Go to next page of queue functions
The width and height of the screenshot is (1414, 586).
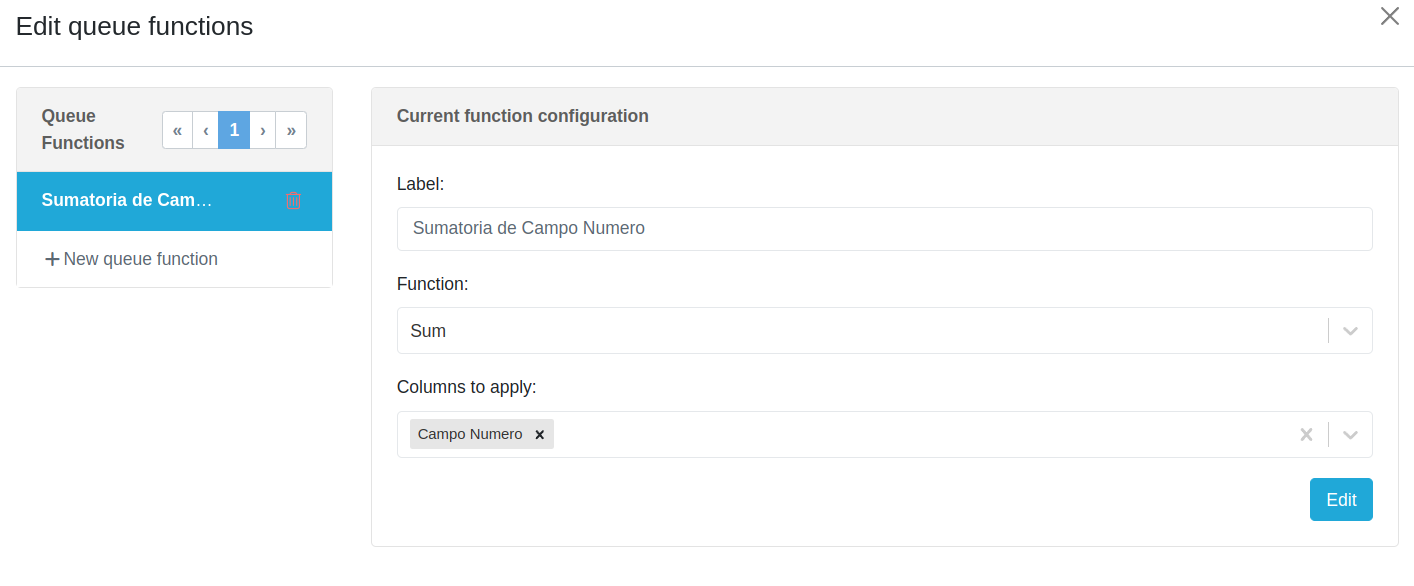(x=262, y=130)
